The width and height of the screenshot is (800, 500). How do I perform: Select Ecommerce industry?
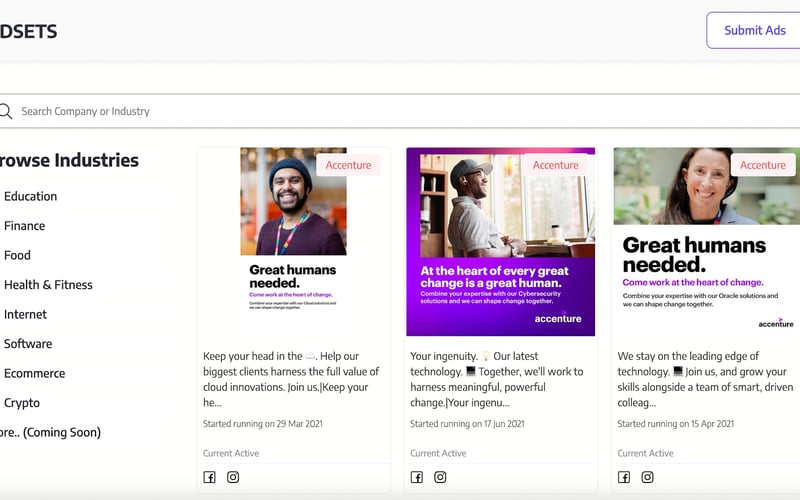click(x=35, y=374)
